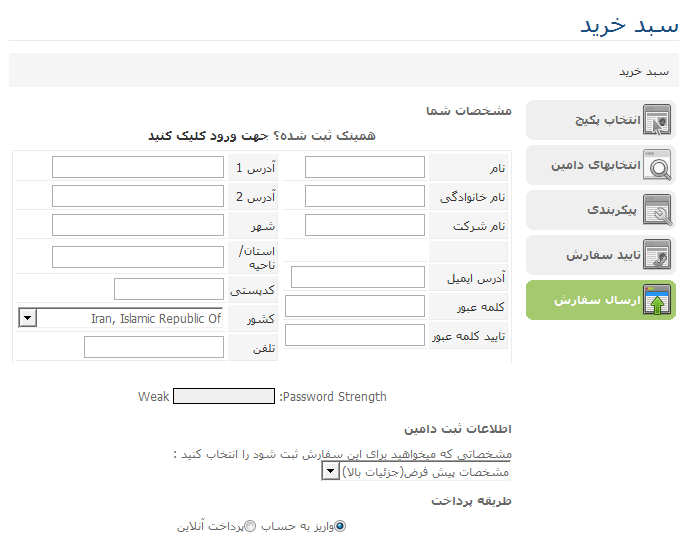The width and height of the screenshot is (686, 542).
Task: Click the domain search magnifier icon
Action: [x=657, y=164]
